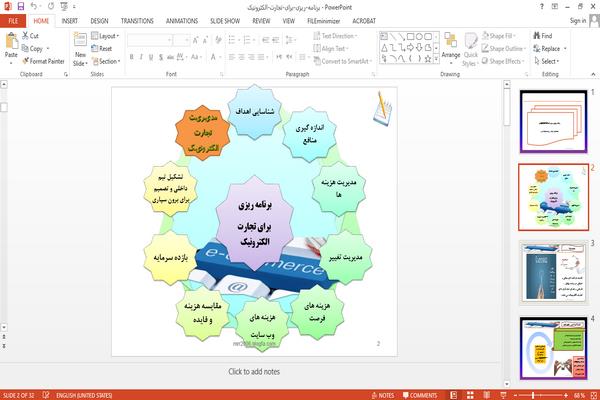Select star shape in shapes gallery

click(428, 59)
